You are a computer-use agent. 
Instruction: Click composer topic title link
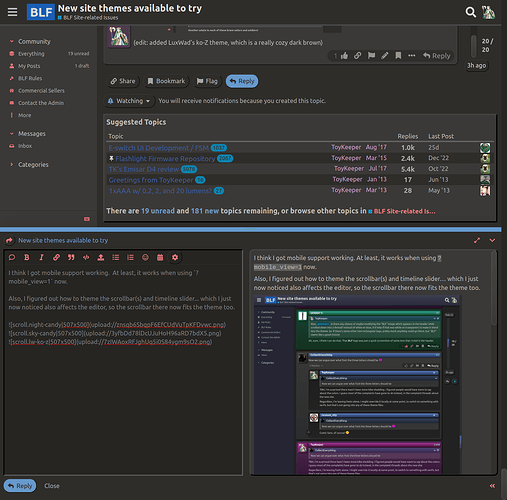pos(63,240)
